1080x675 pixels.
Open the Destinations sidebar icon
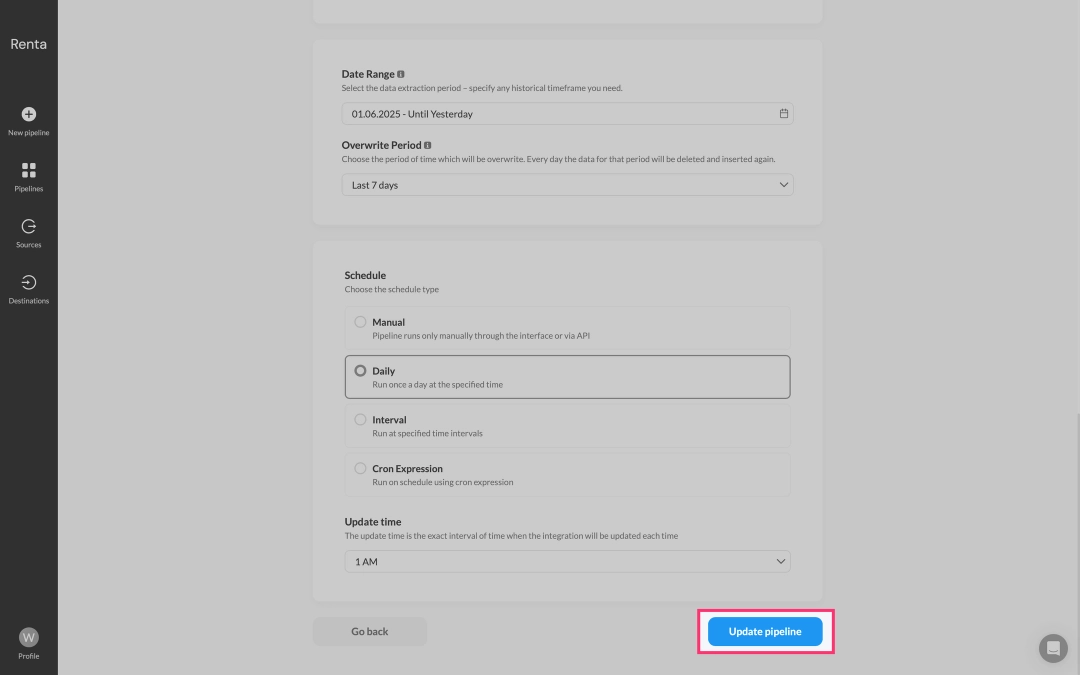coord(29,283)
